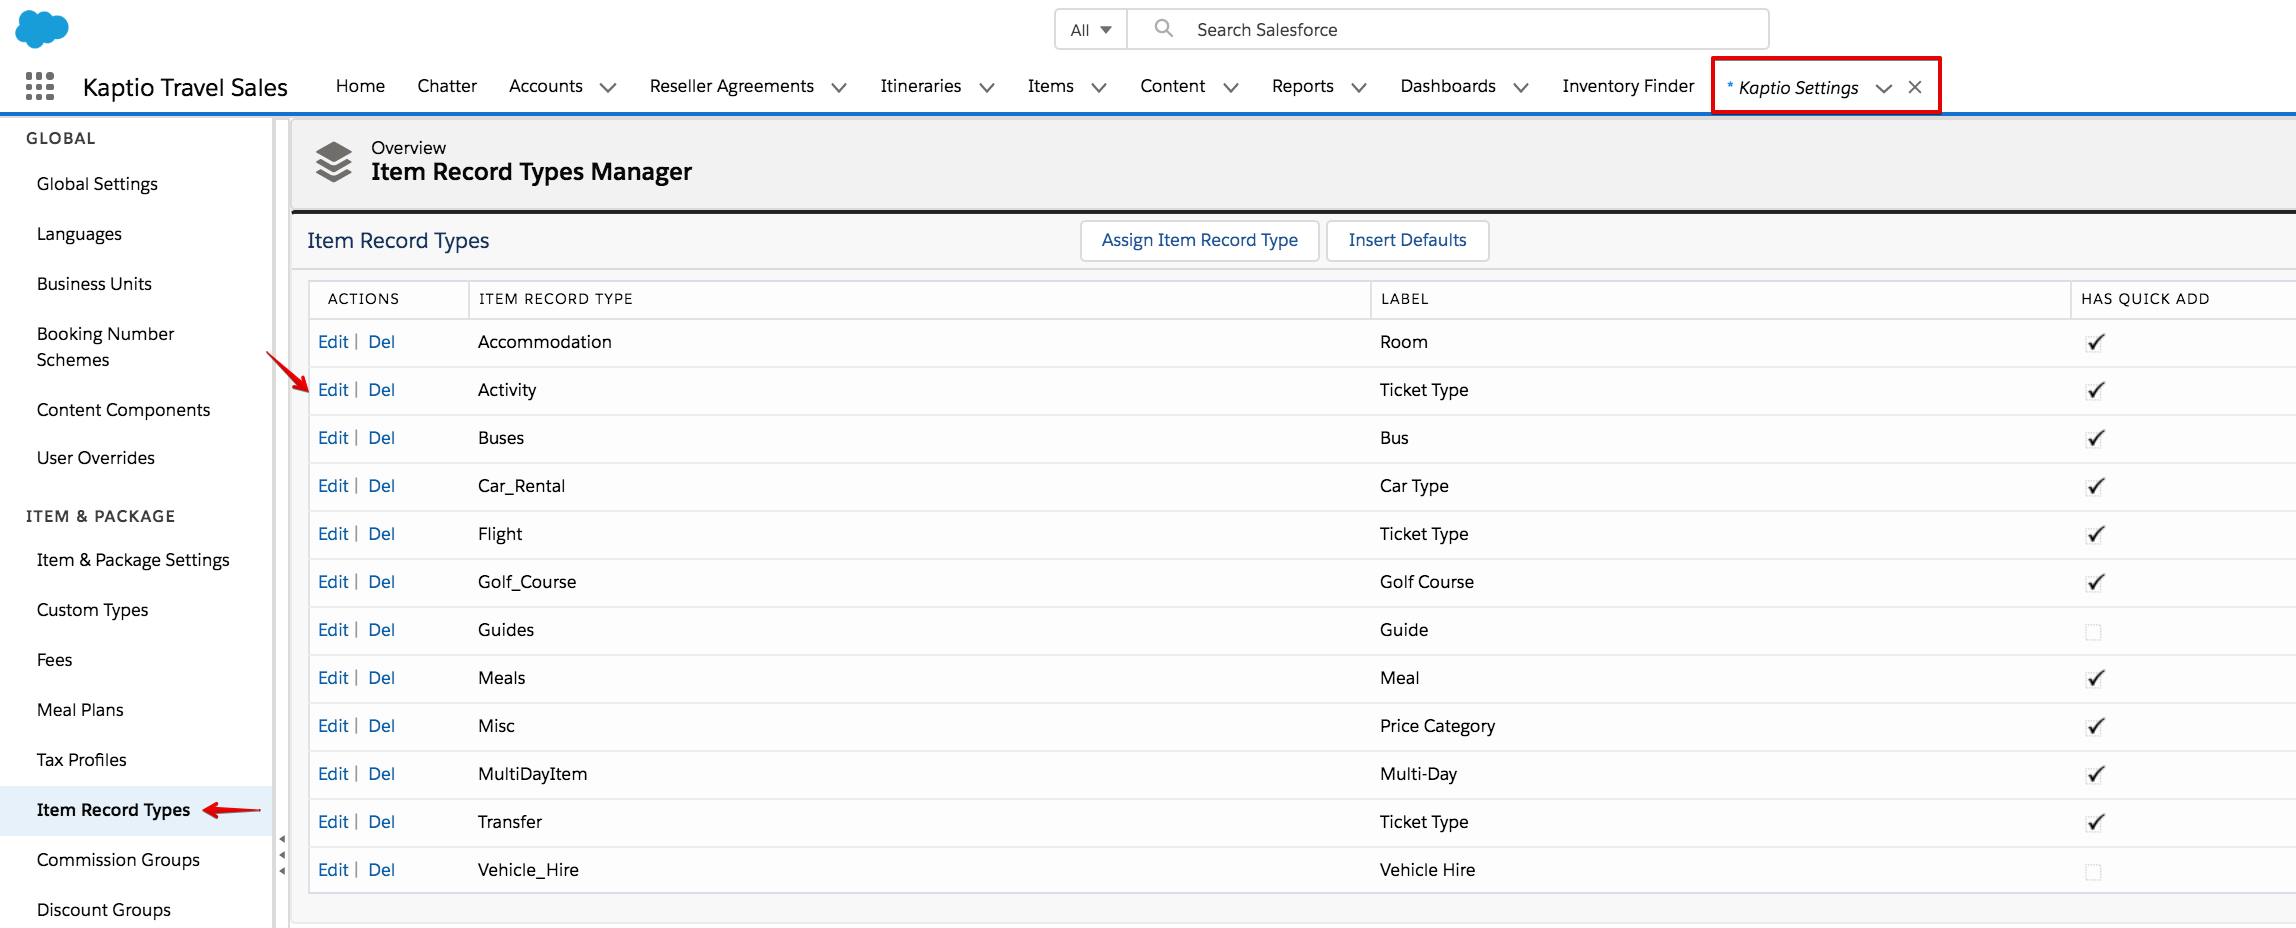Open the All search scope dropdown

click(1091, 30)
